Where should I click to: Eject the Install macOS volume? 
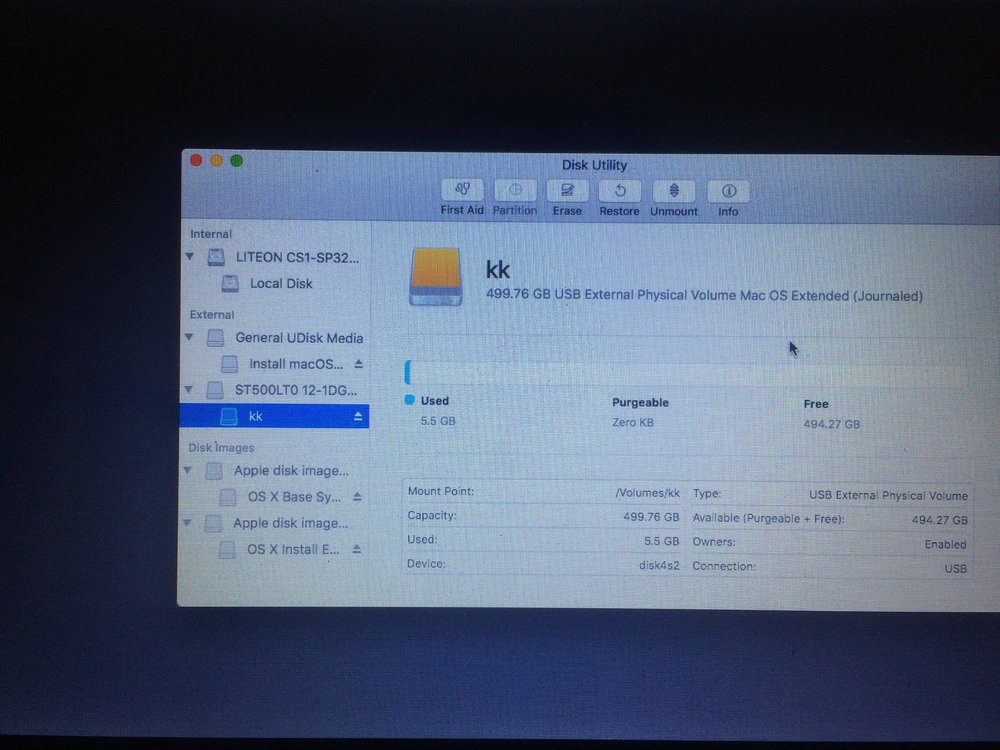pyautogui.click(x=358, y=364)
